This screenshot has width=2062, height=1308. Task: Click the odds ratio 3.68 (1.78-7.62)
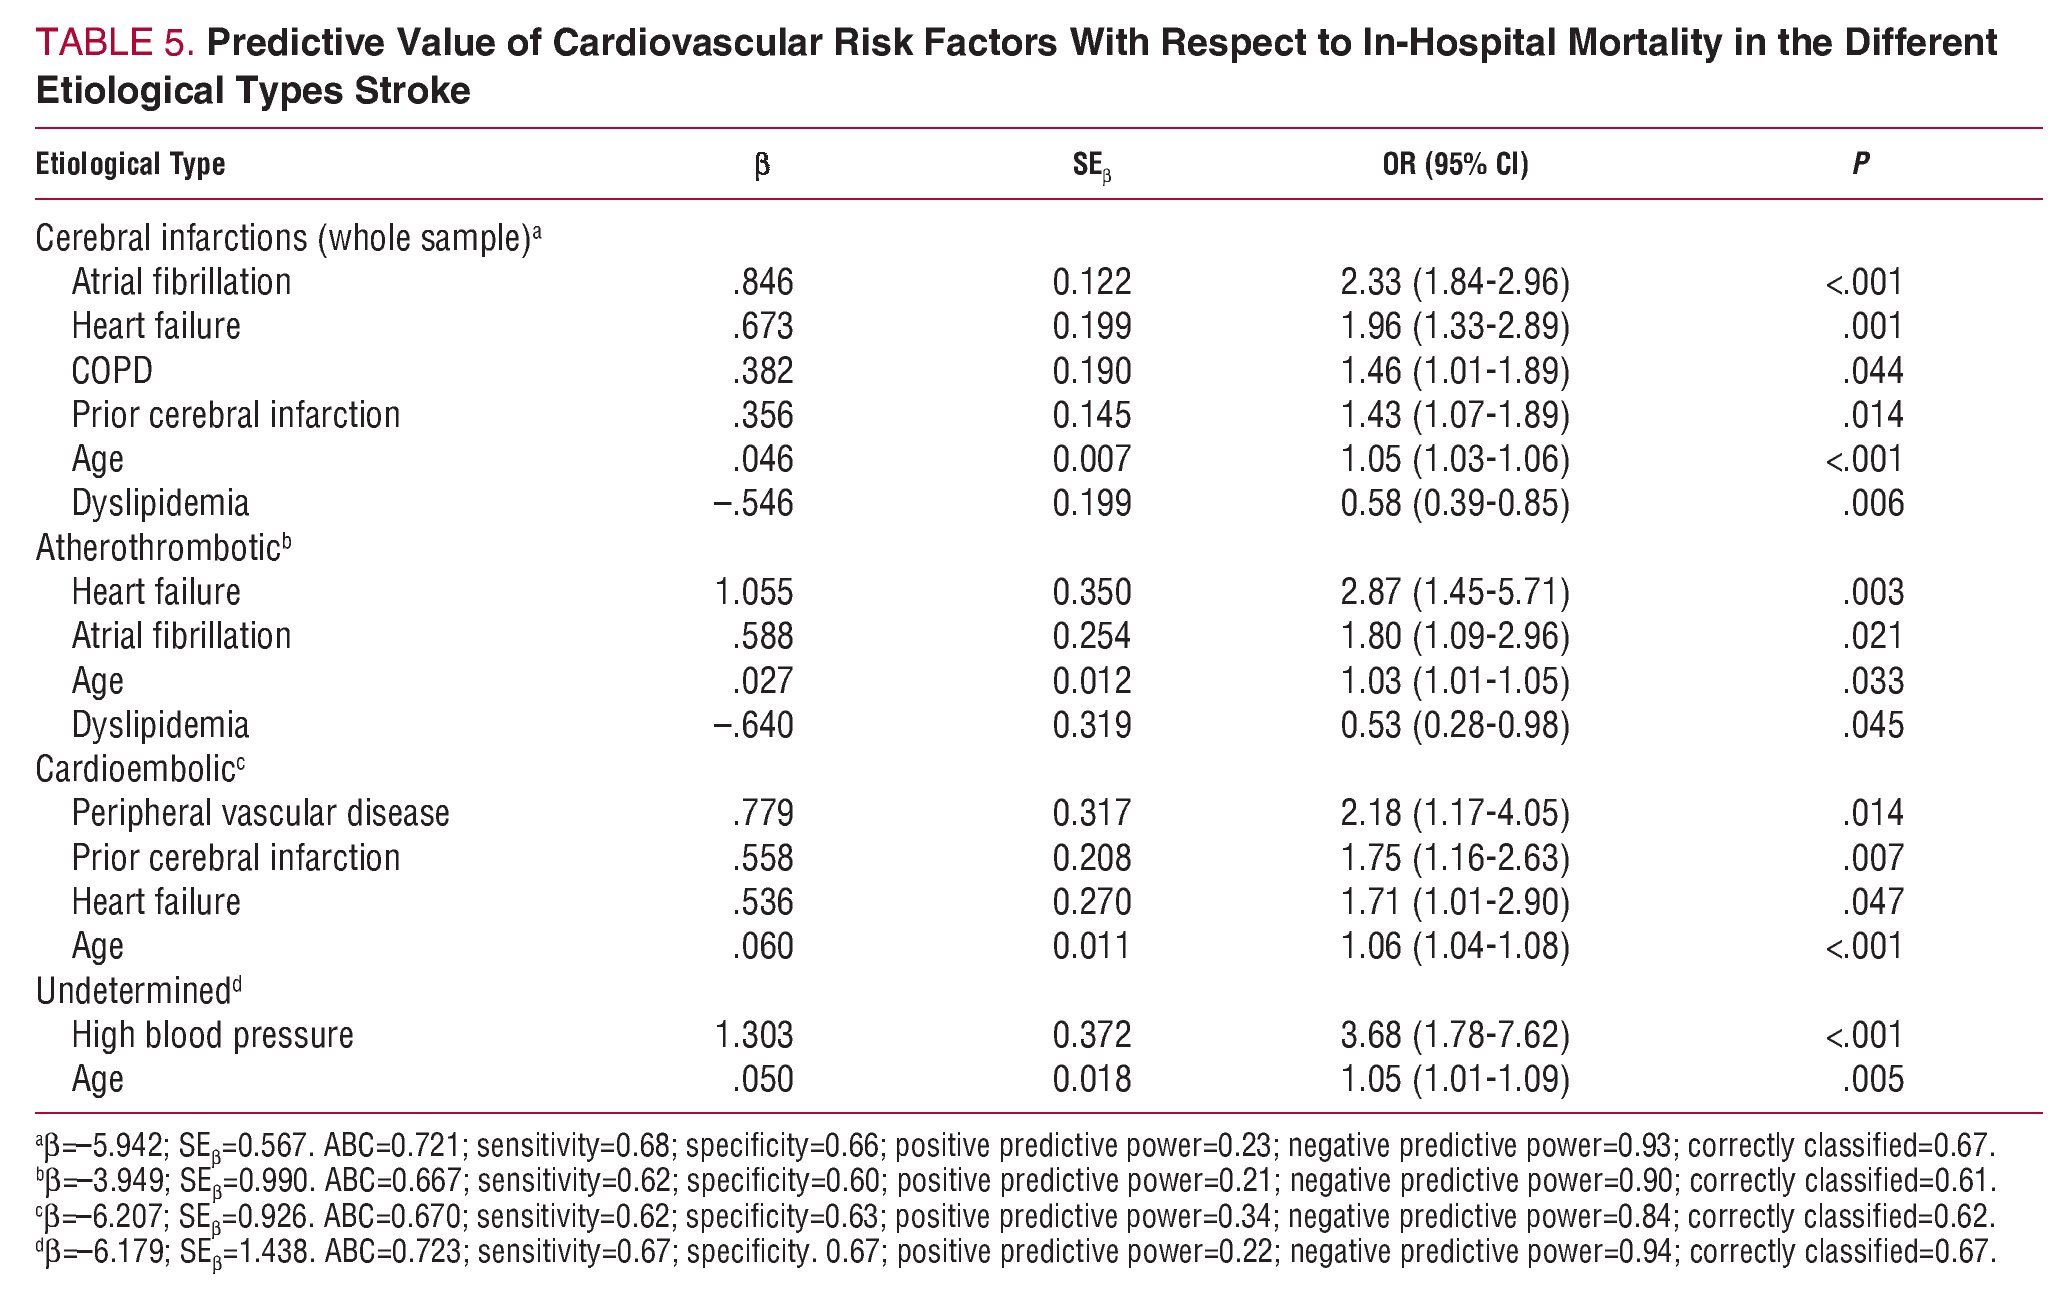1455,1035
